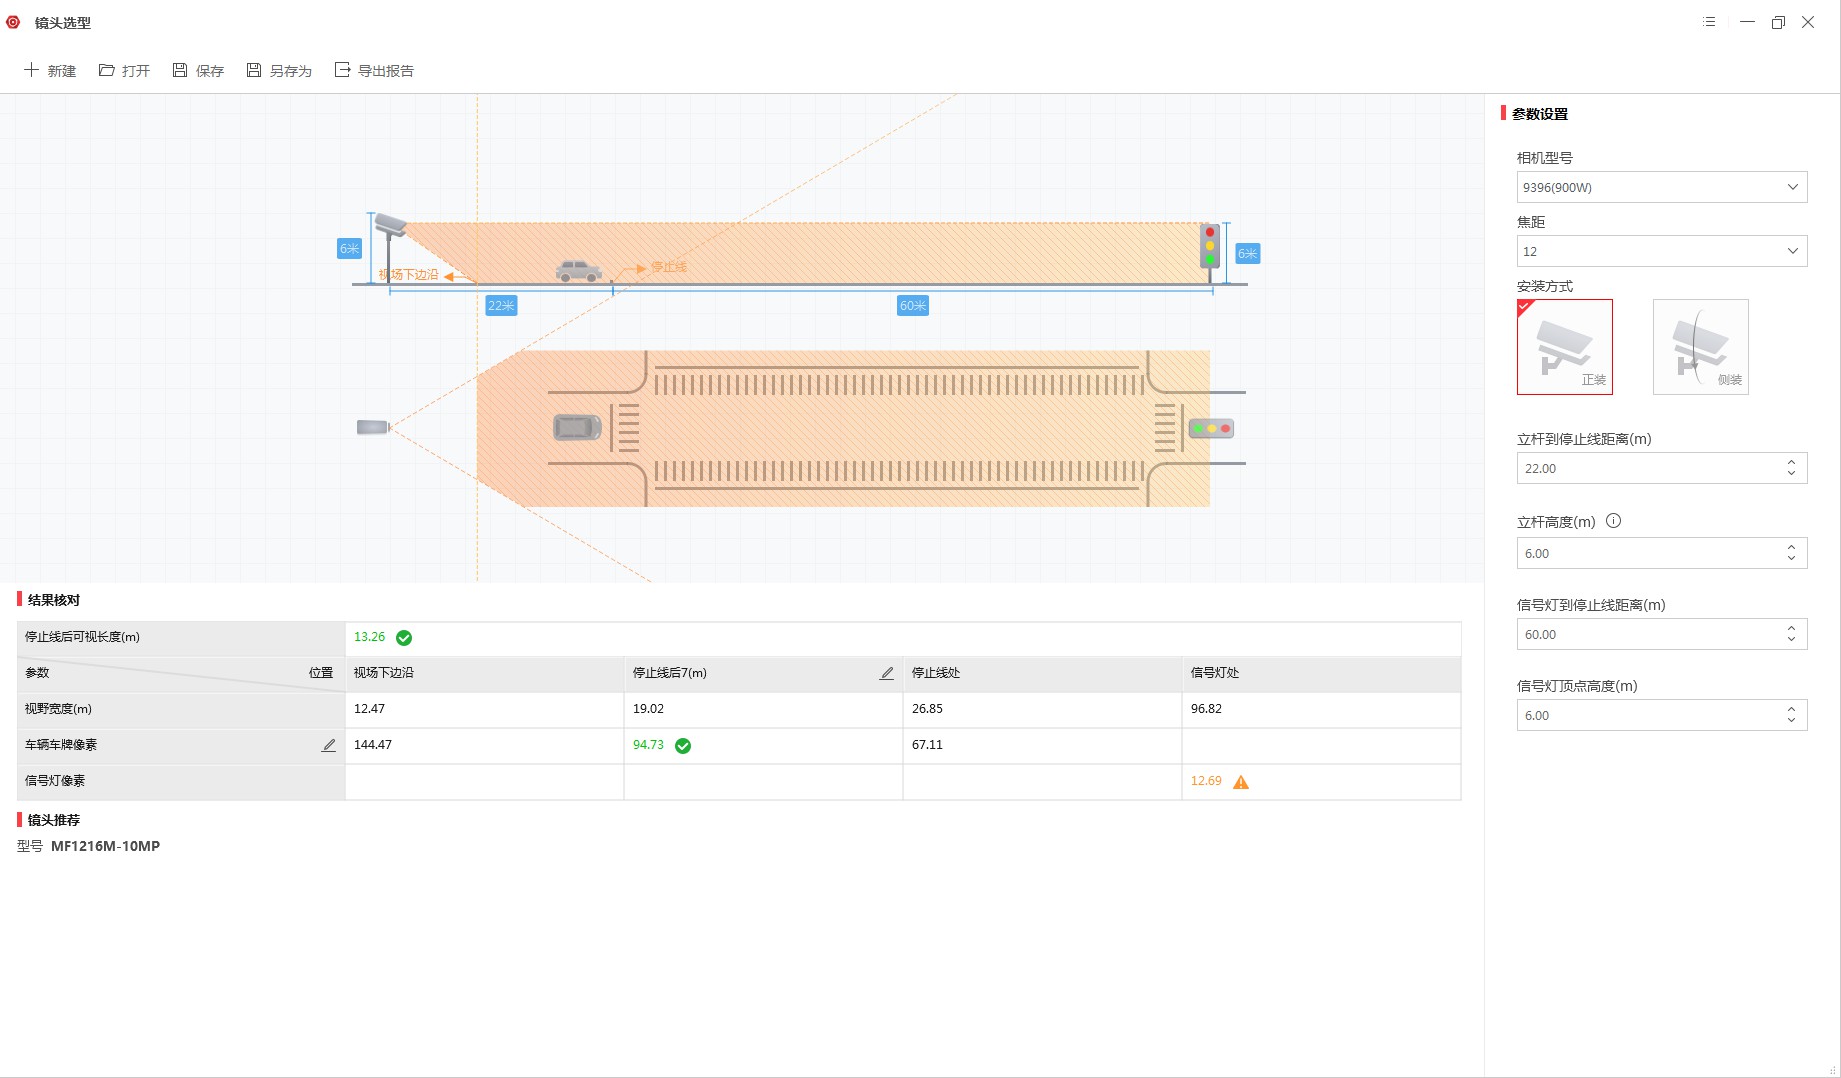Save project using 保存
The image size is (1841, 1078).
pyautogui.click(x=198, y=70)
